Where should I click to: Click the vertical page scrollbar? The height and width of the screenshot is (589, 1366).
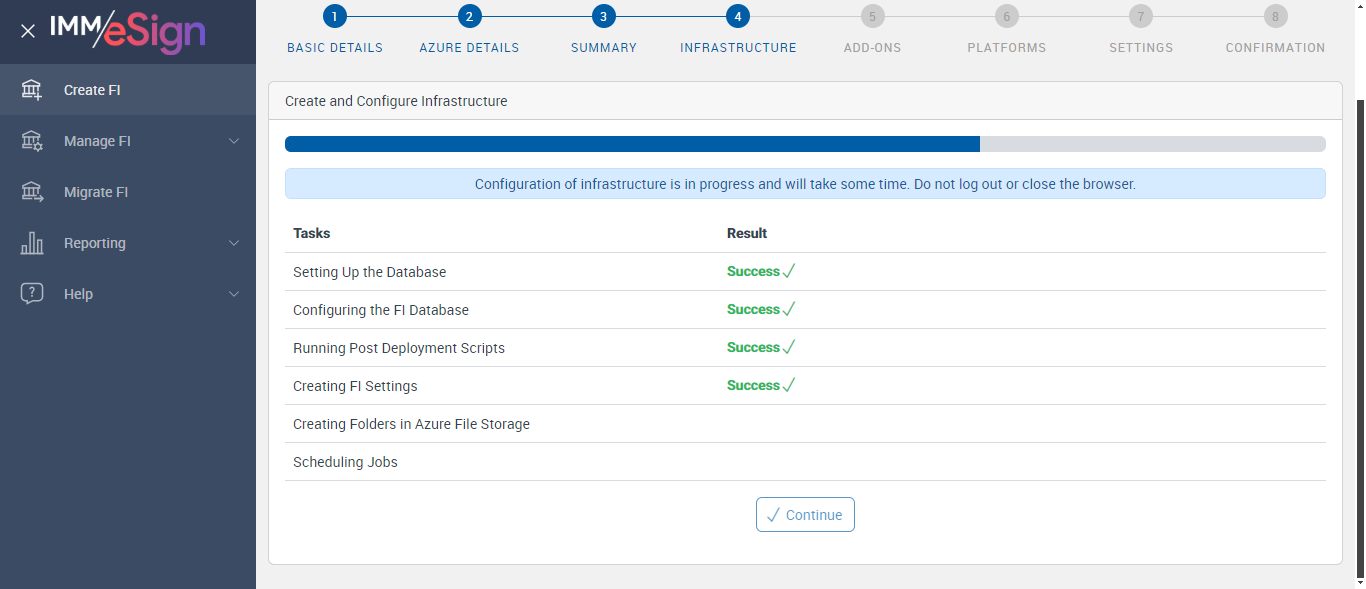[x=1360, y=338]
